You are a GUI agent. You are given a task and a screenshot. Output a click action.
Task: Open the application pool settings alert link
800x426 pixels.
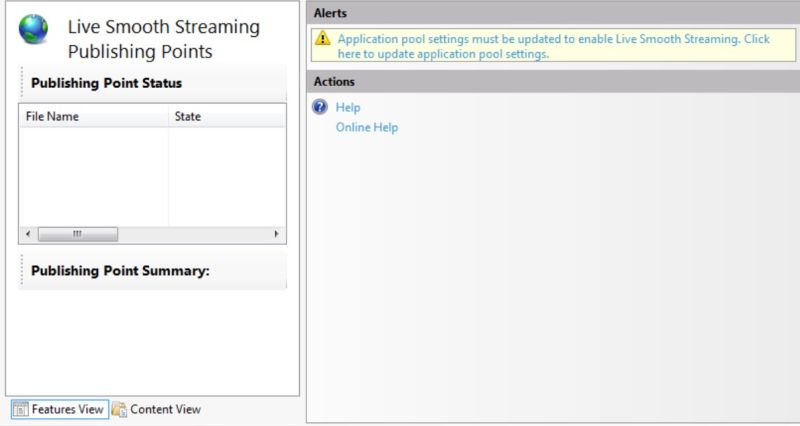coord(554,46)
